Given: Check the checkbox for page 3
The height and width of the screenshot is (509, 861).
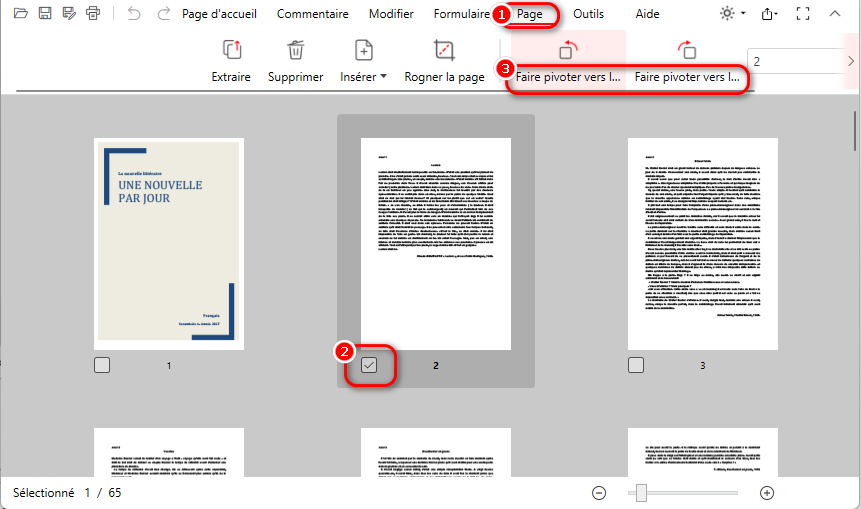Looking at the screenshot, I should pos(636,365).
